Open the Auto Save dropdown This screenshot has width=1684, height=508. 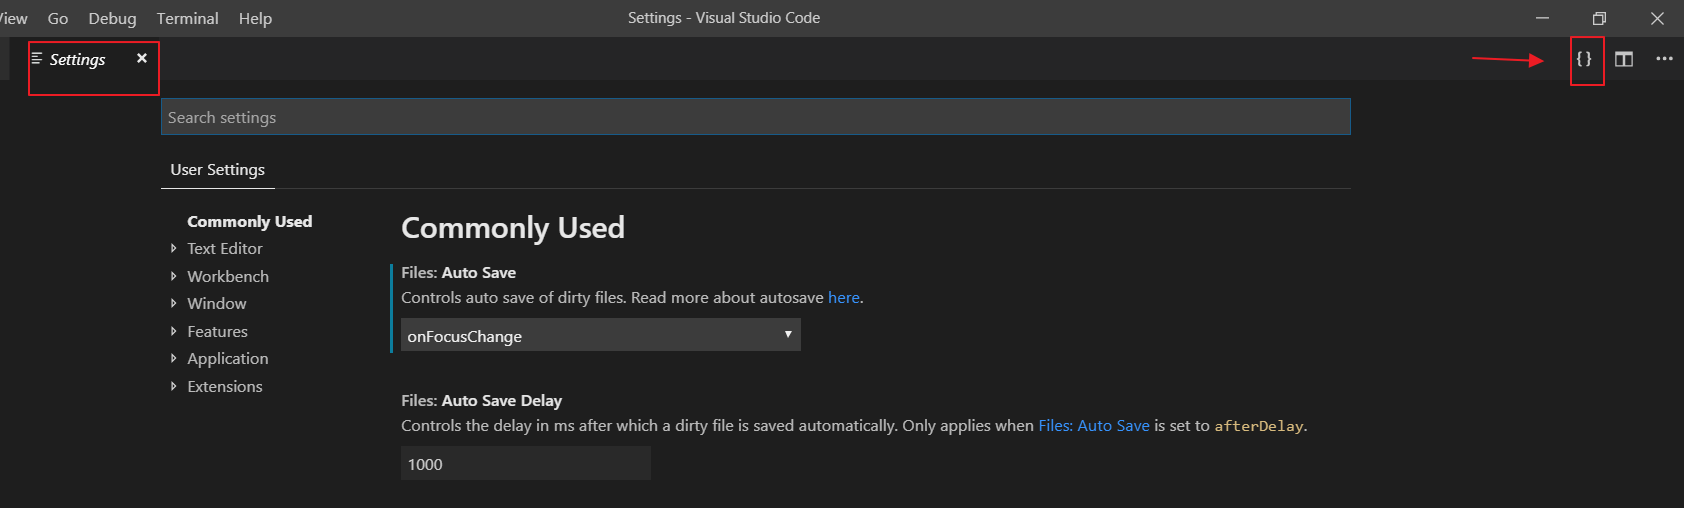[x=600, y=335]
